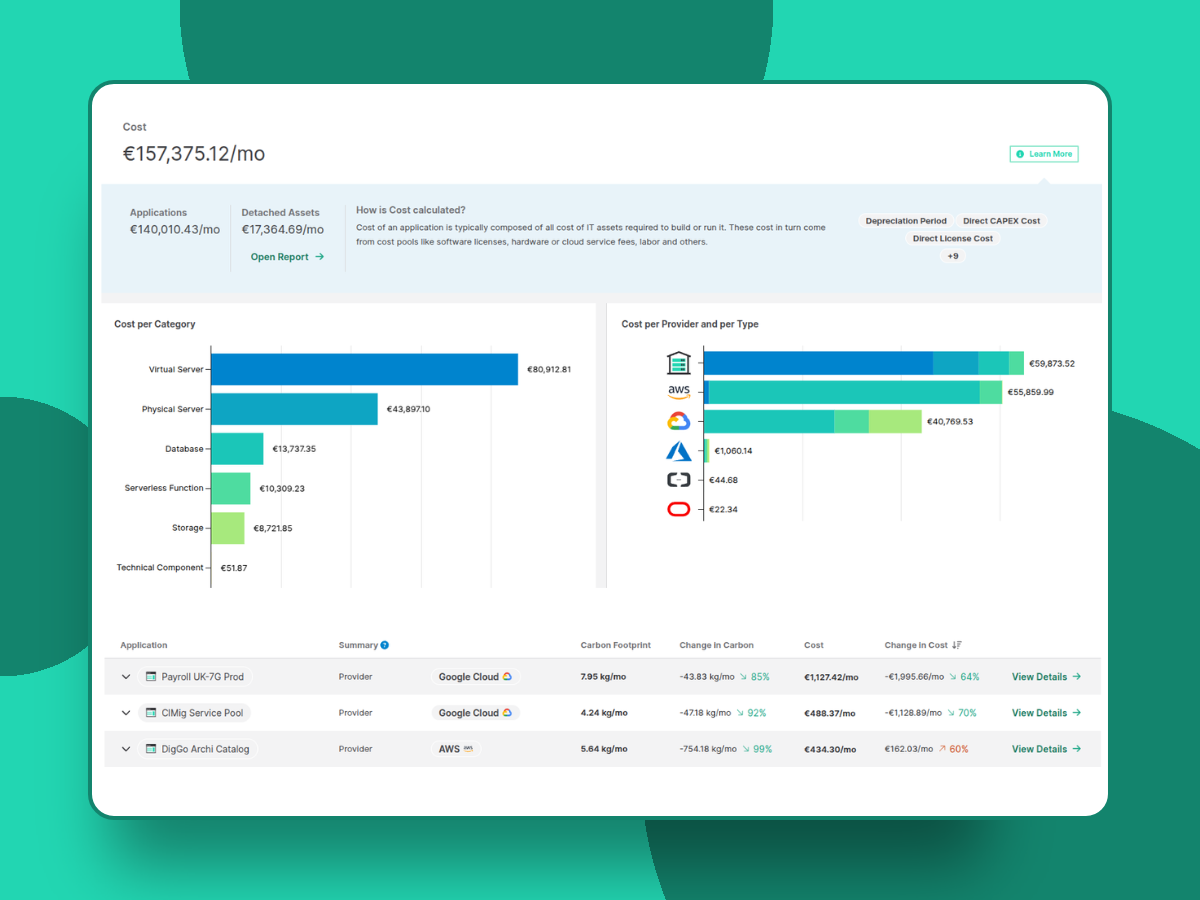Screen dimensions: 1200x900
Task: Click the €80,912.81 Virtual Server value
Action: pyautogui.click(x=549, y=369)
